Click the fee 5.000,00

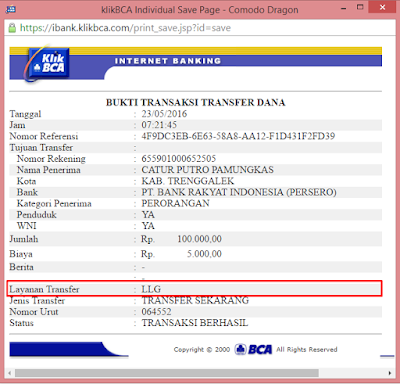[x=204, y=254]
